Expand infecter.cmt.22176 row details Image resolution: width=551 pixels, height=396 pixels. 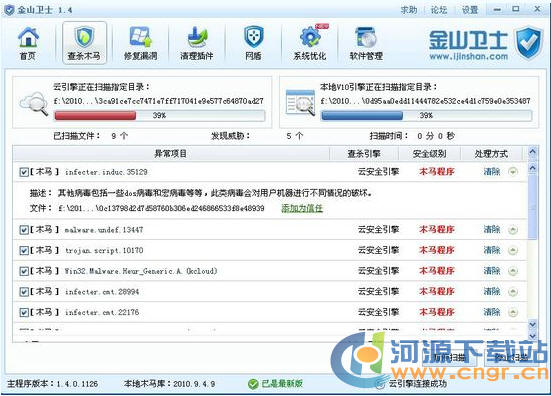513,312
